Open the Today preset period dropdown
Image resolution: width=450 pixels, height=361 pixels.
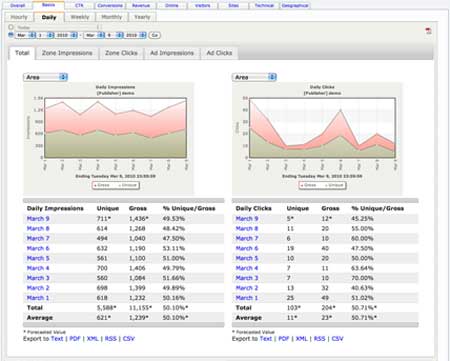click(x=57, y=27)
